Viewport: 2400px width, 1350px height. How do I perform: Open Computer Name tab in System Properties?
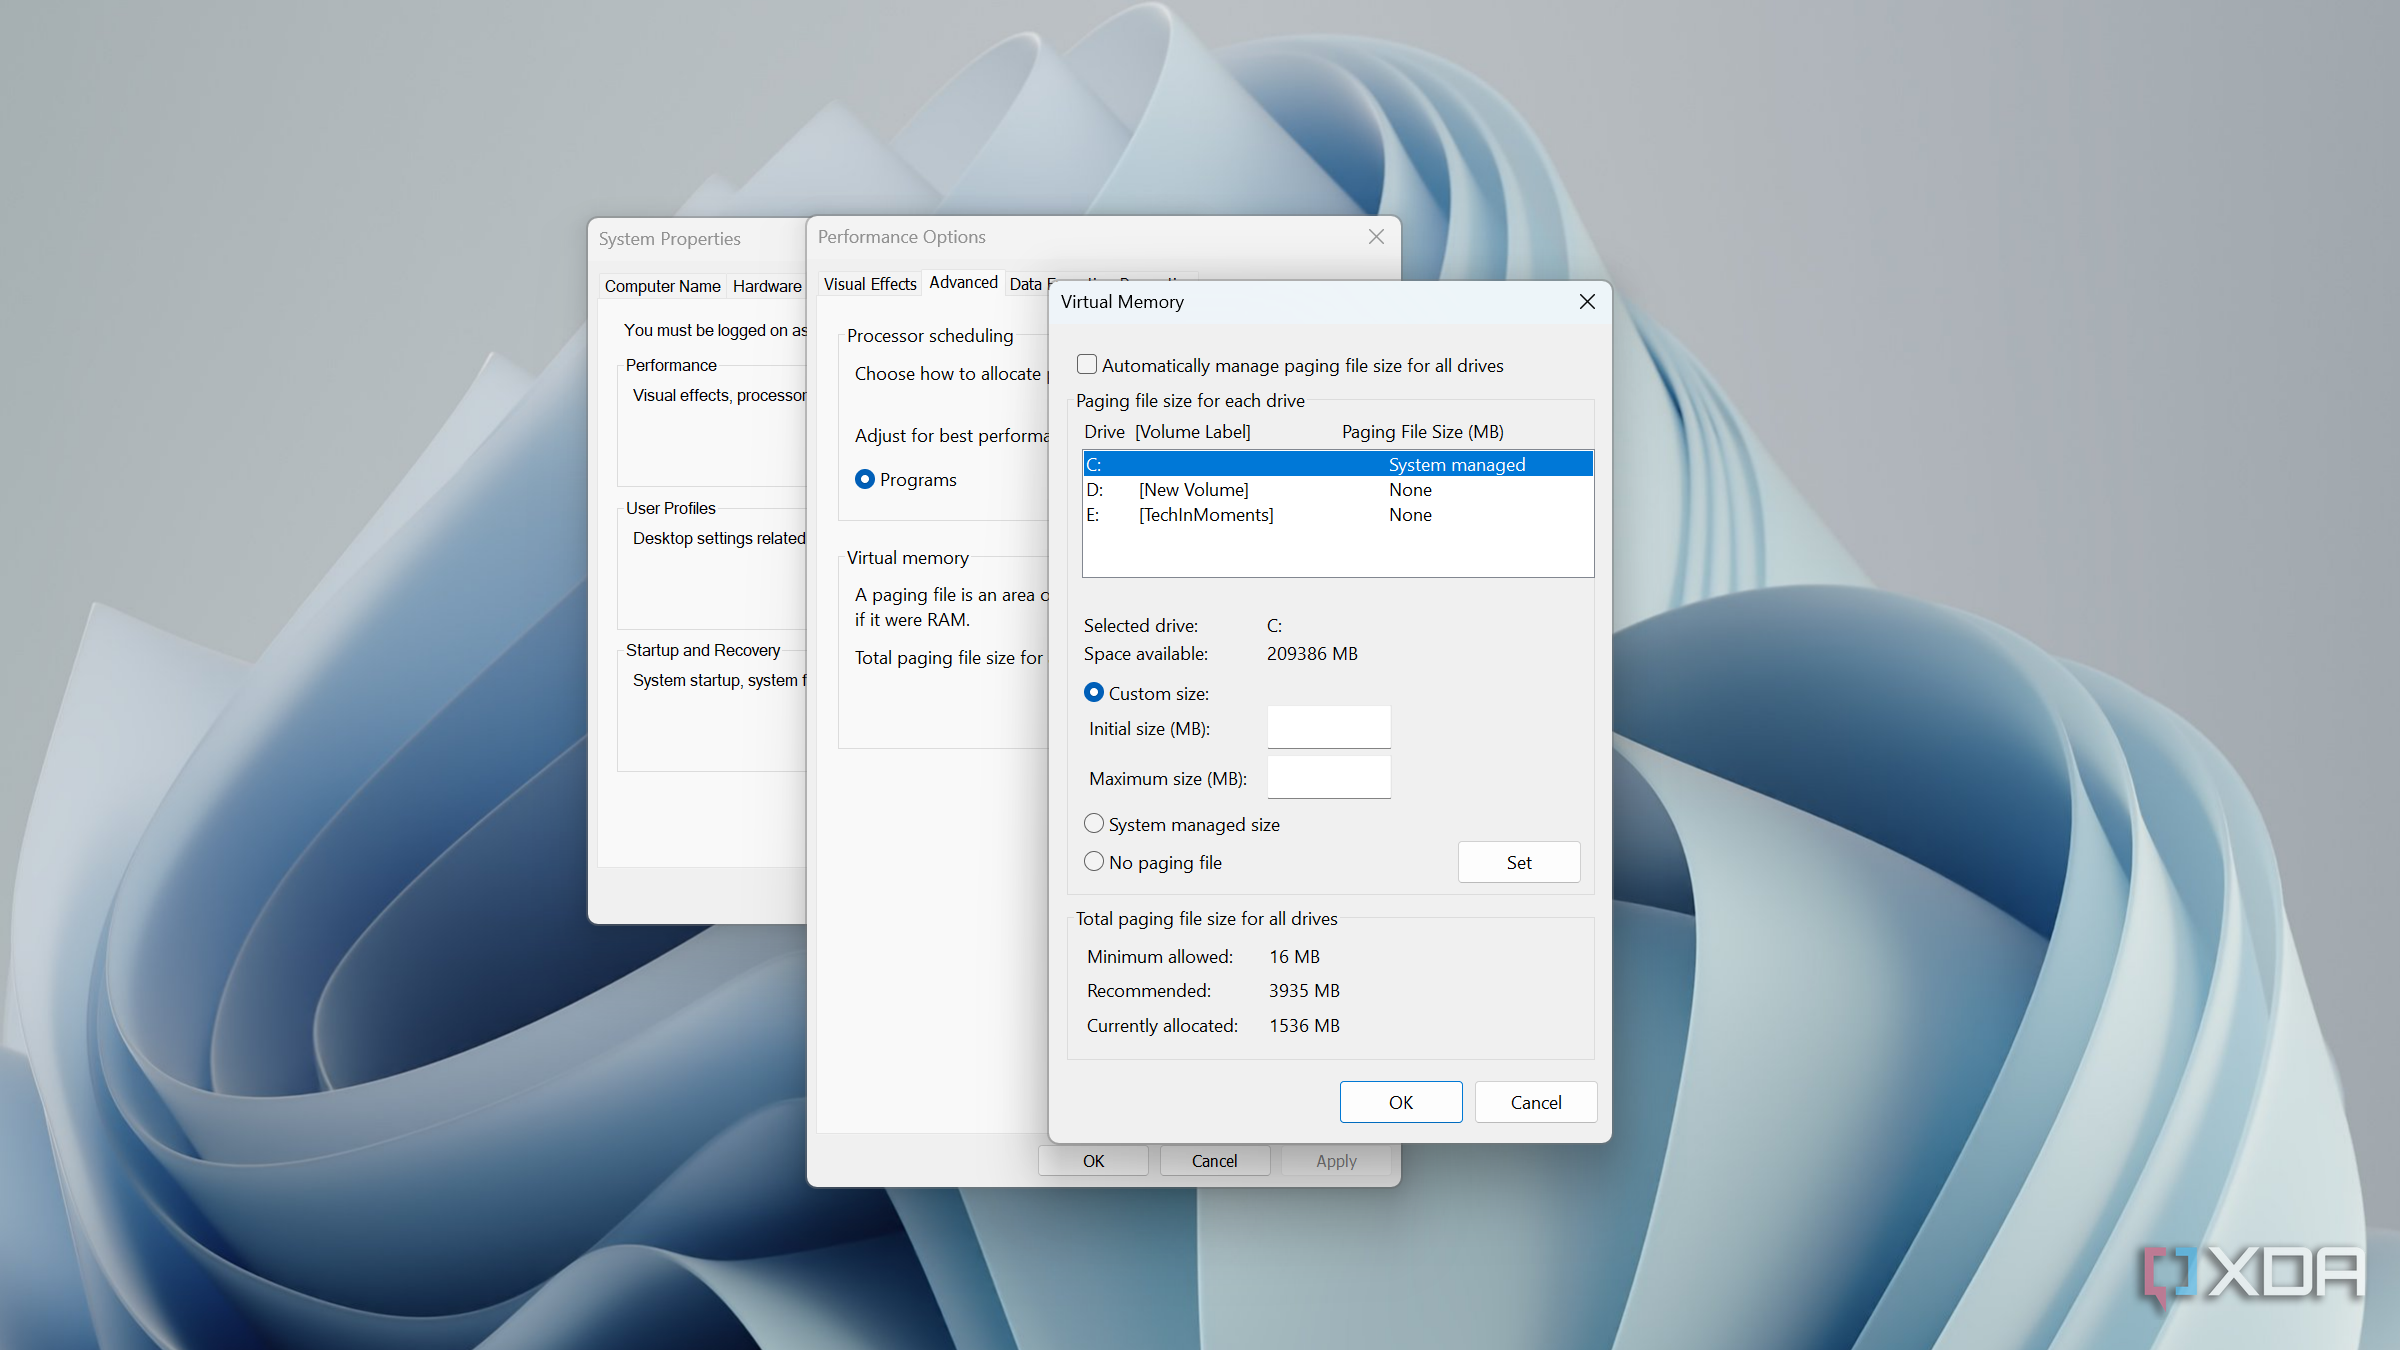coord(662,286)
